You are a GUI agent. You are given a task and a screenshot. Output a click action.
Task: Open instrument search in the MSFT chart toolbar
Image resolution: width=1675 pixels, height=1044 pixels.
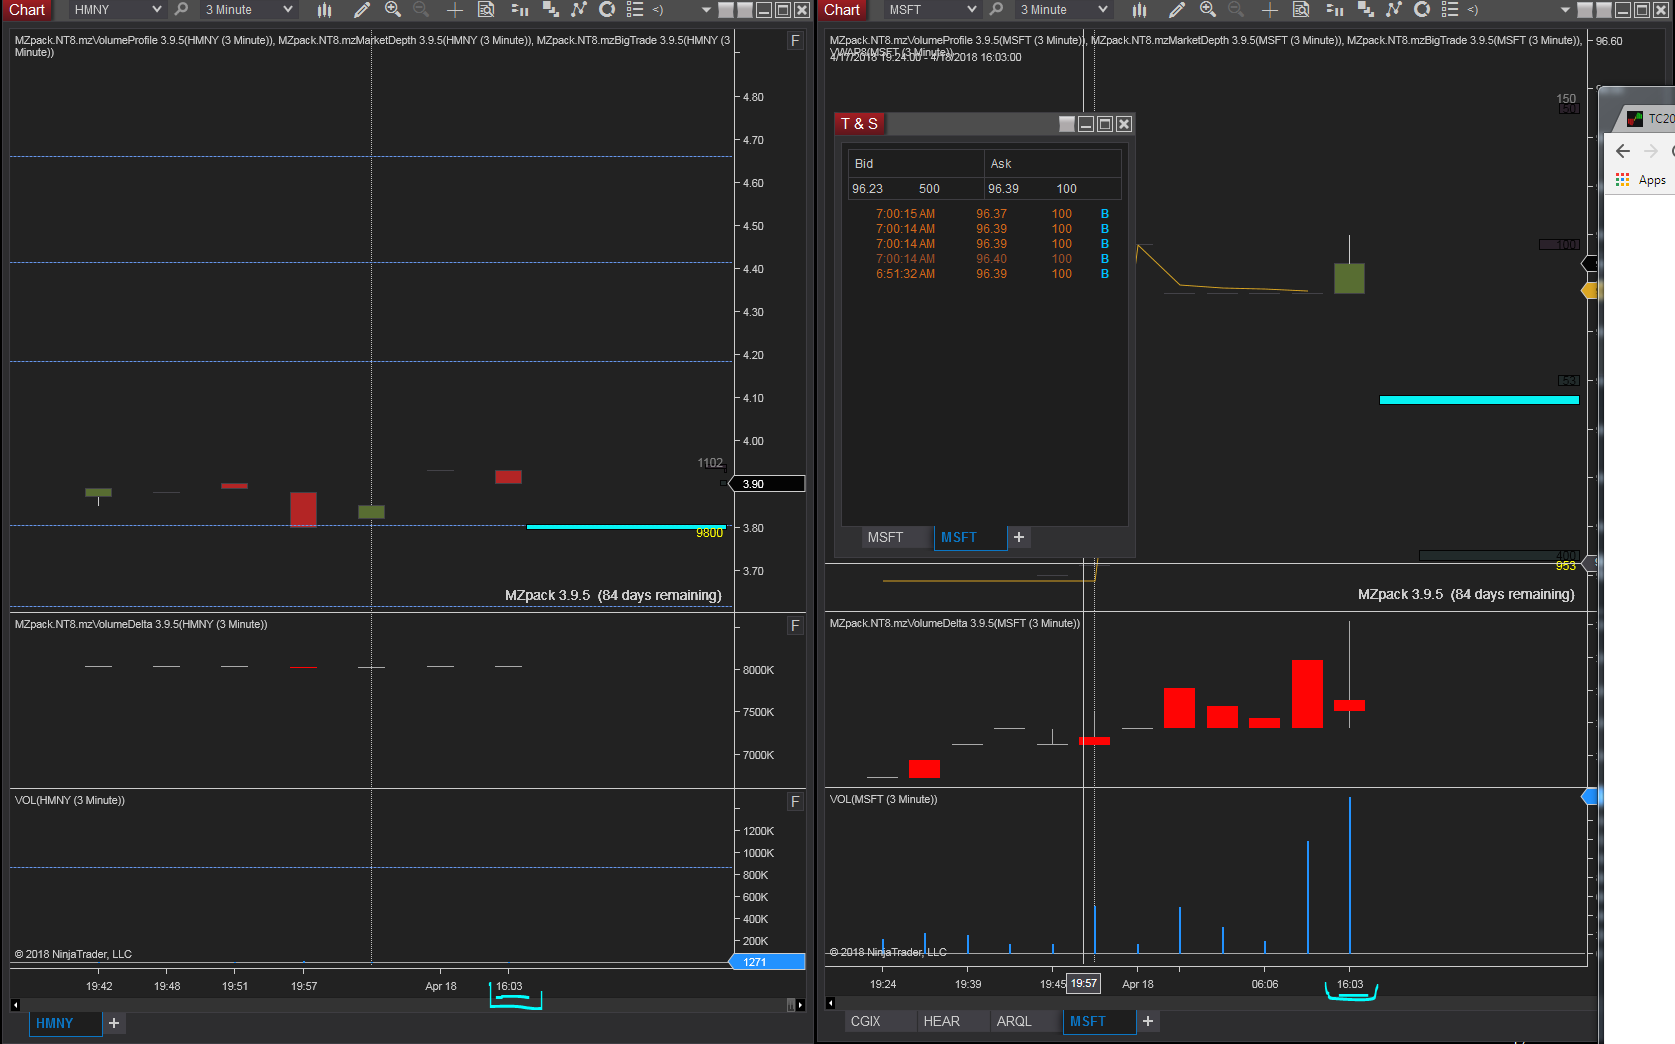pyautogui.click(x=996, y=9)
